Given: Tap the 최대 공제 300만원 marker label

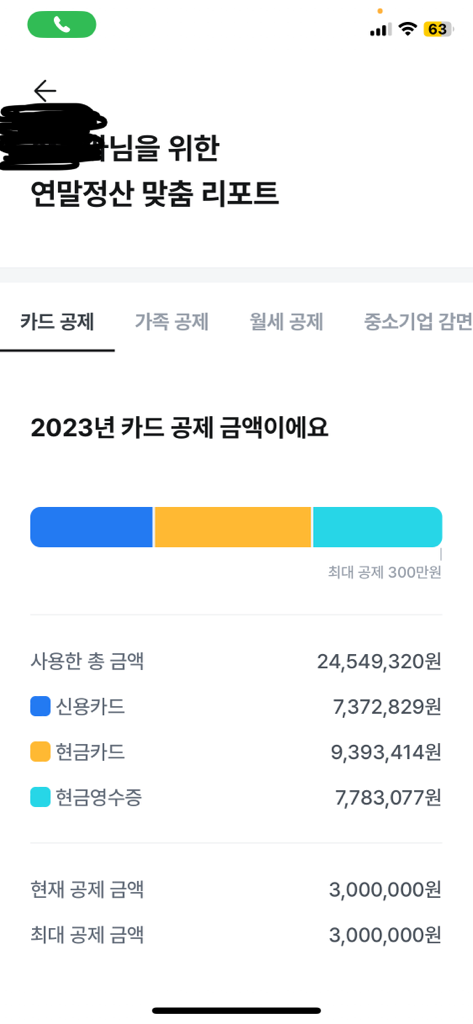Looking at the screenshot, I should (x=385, y=573).
